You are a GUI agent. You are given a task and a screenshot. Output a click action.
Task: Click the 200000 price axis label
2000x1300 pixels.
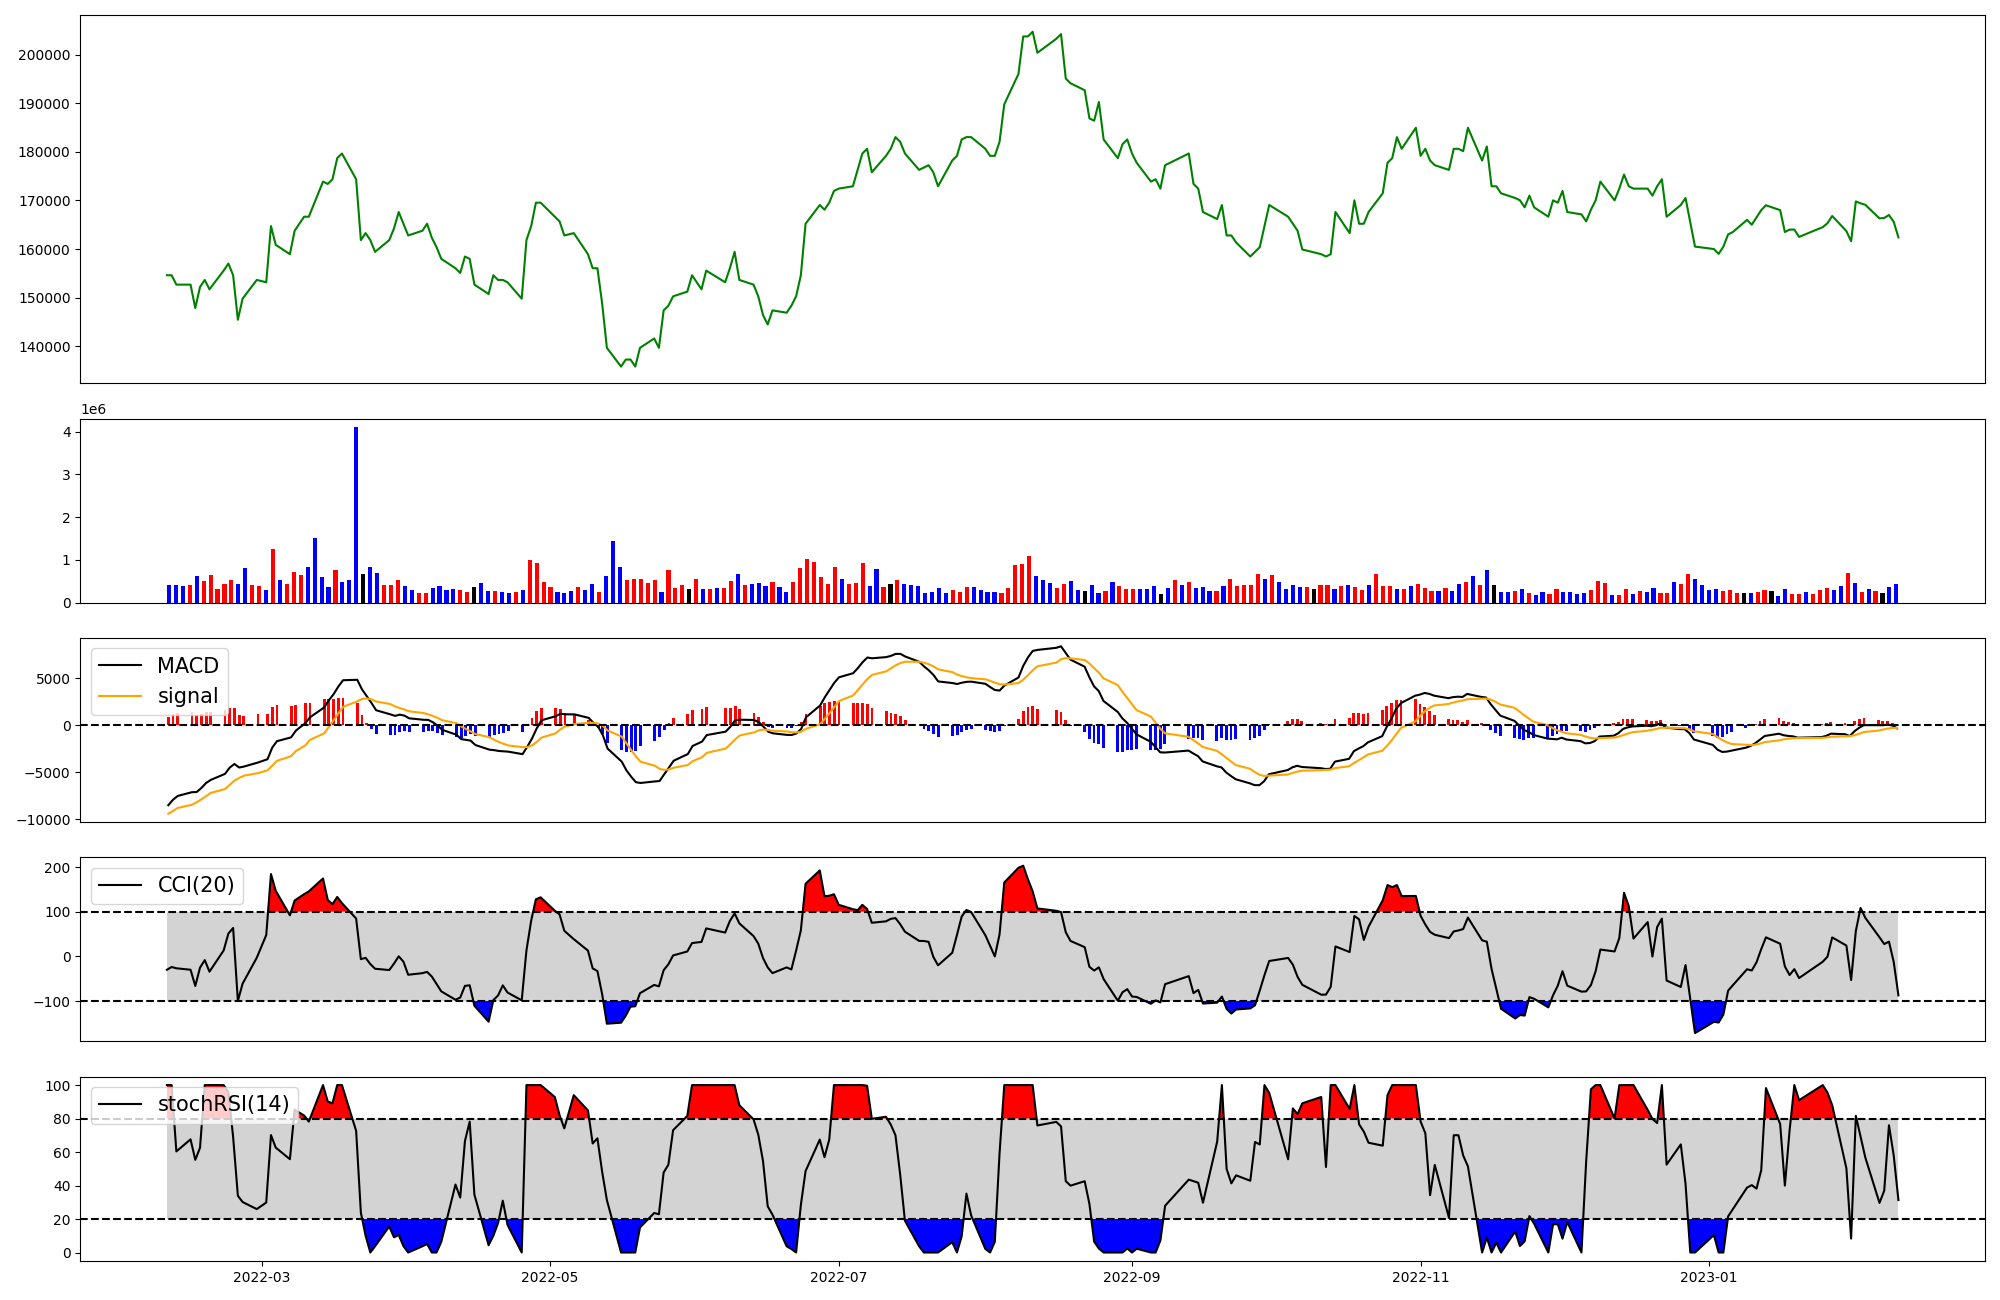click(43, 56)
